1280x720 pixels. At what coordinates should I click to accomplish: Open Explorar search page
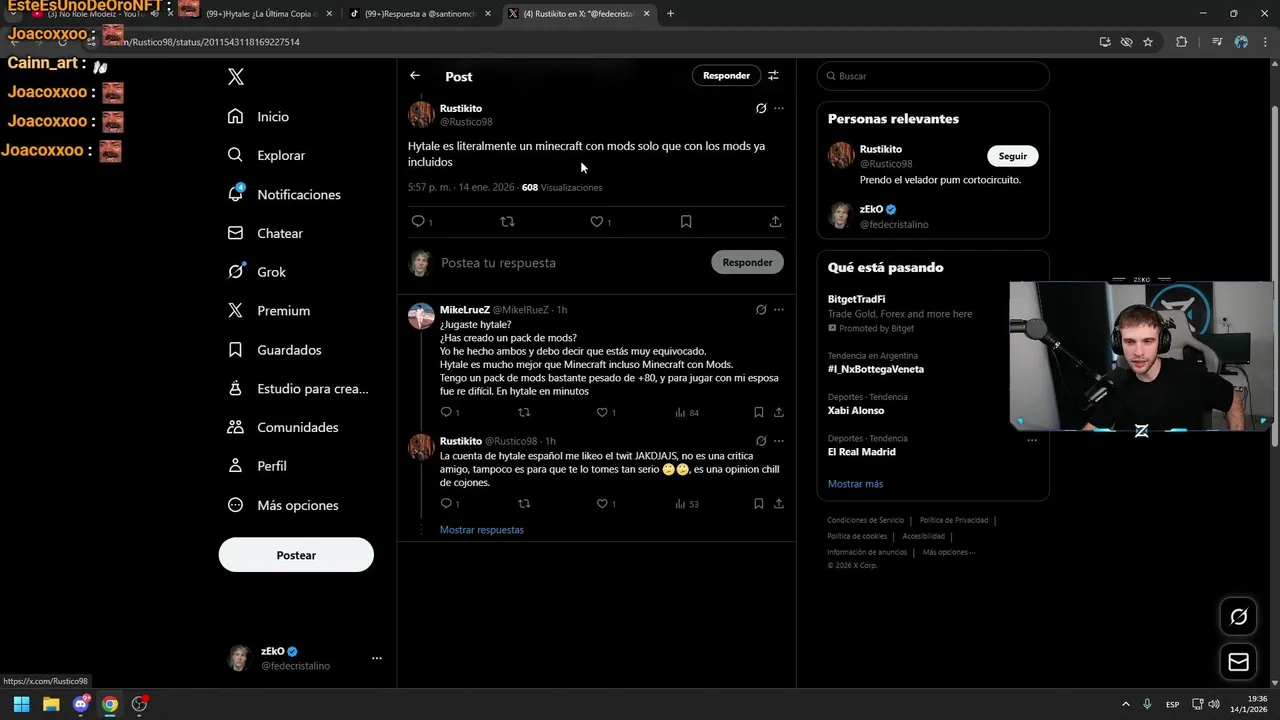[266, 155]
